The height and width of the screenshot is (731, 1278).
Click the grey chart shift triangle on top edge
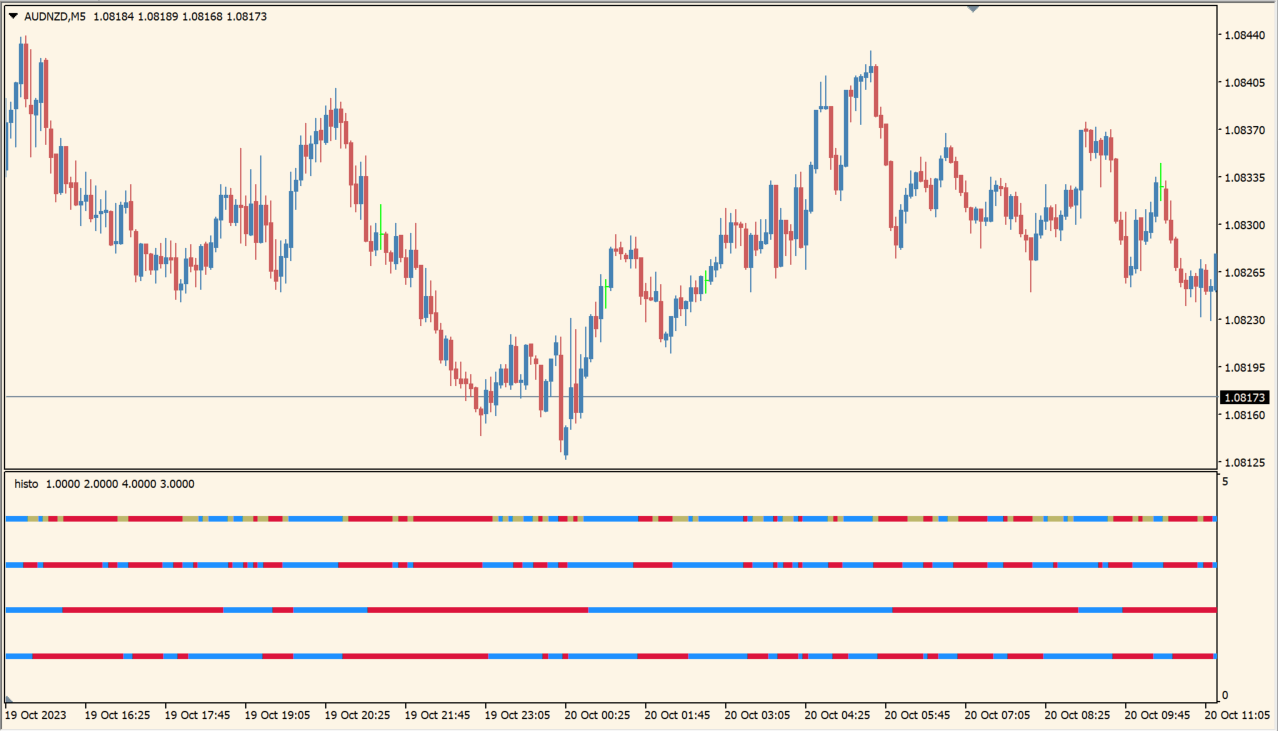point(973,9)
